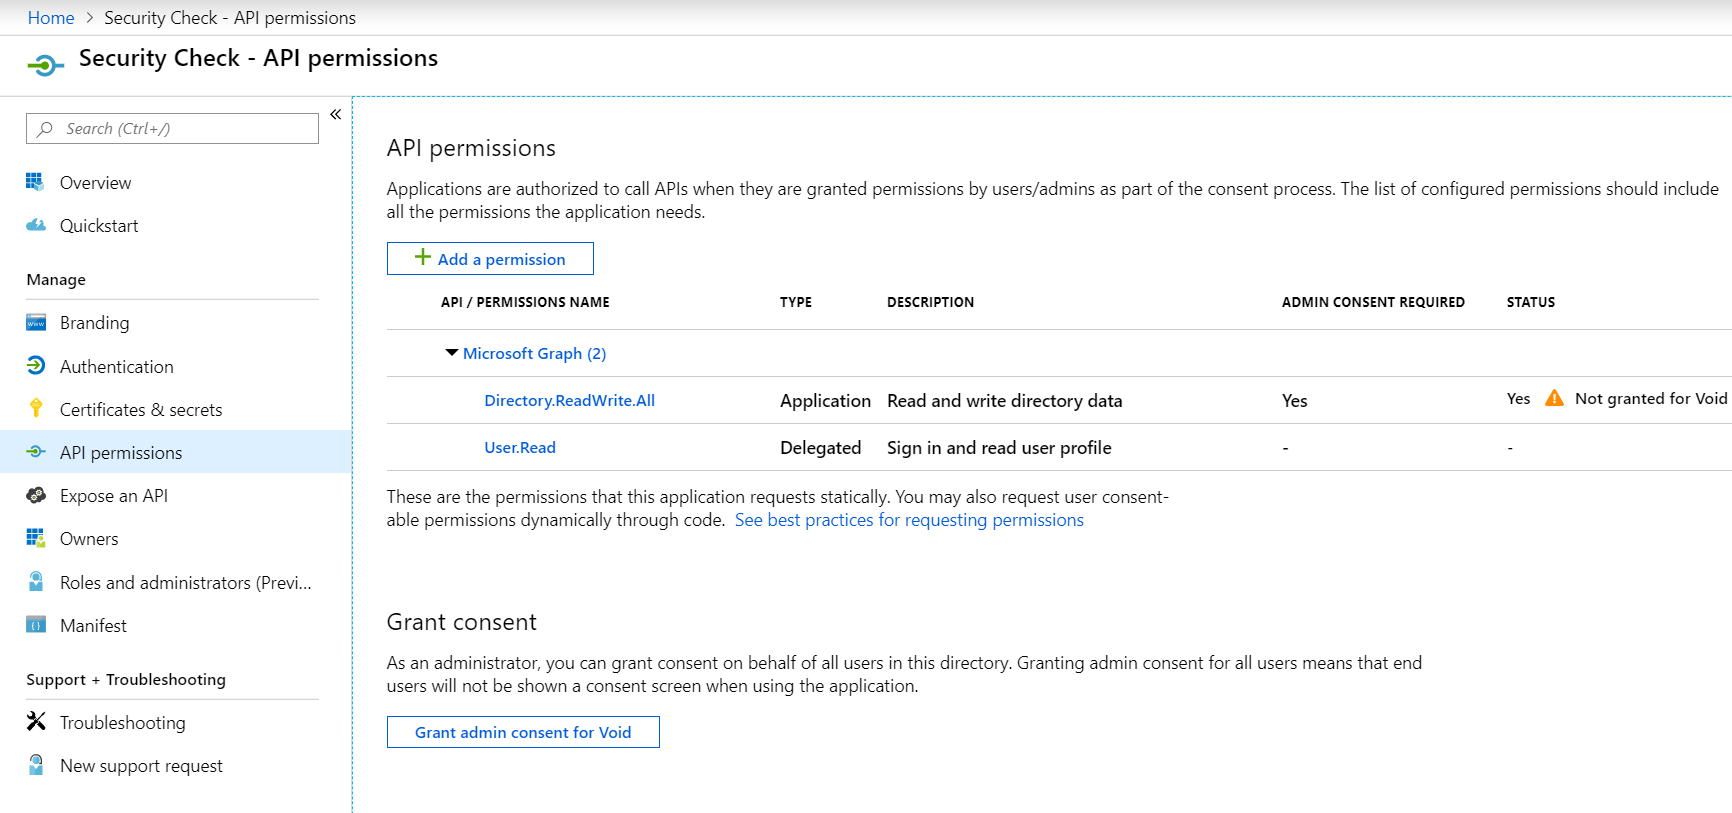Click the 'Not granted for Void' status text
Screen dimensions: 1732x813
click(x=1651, y=398)
